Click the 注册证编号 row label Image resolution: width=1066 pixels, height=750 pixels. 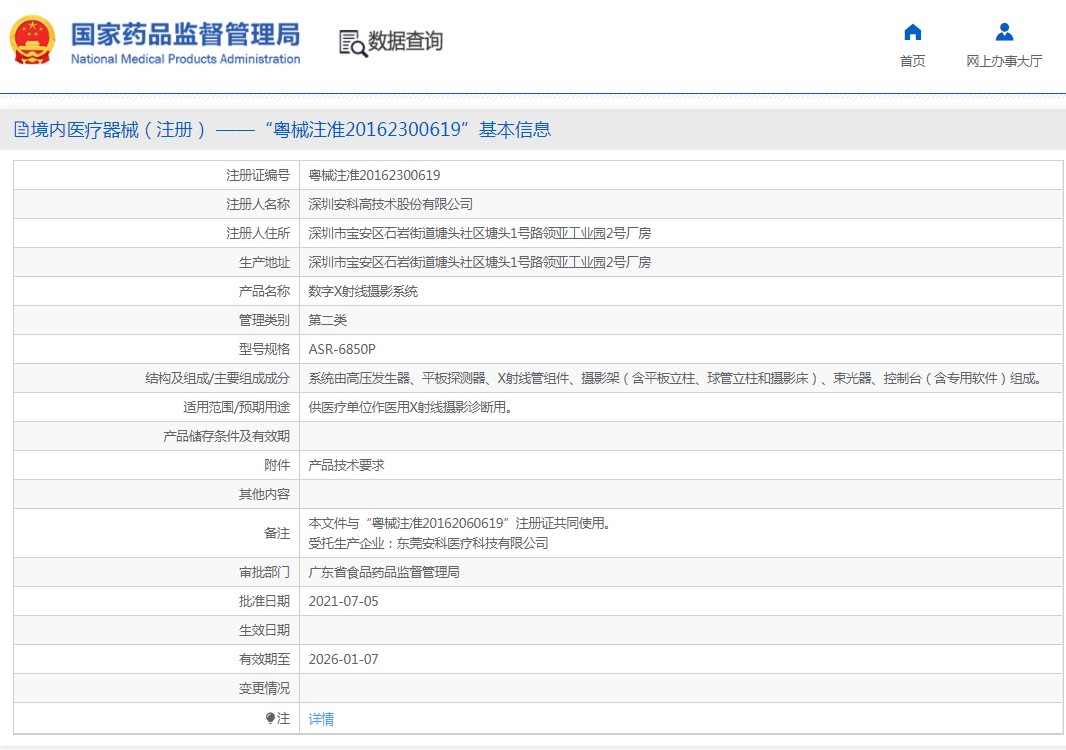[258, 175]
